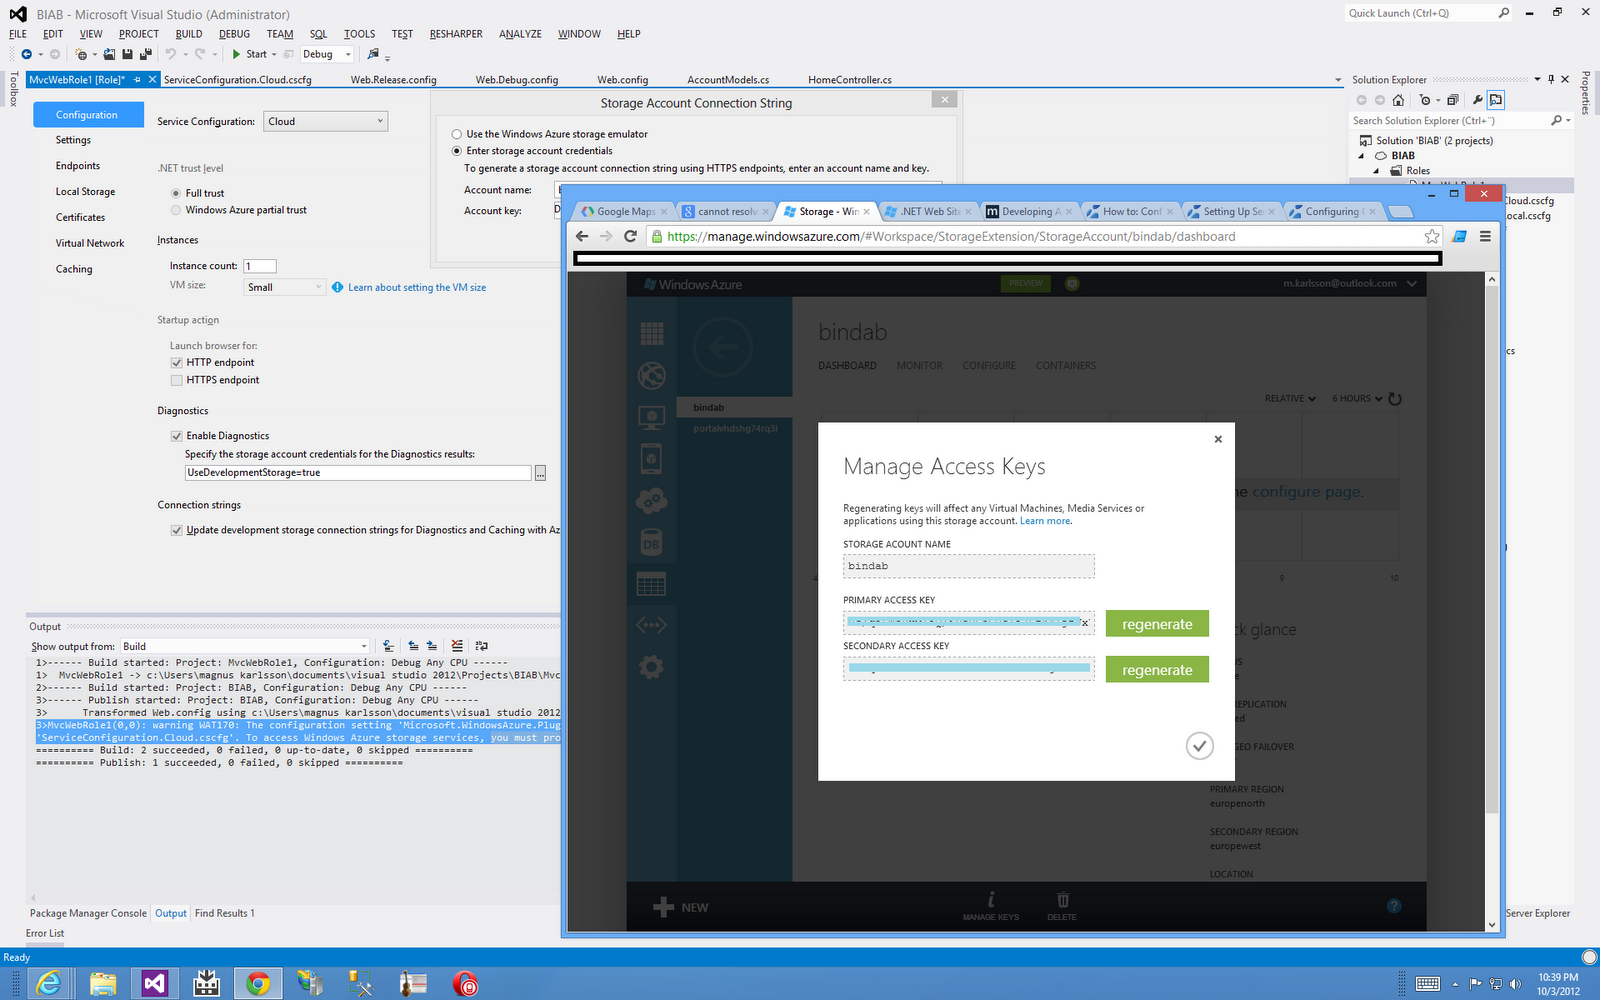Screen dimensions: 1600x1000
Task: Open the 6 HOURS time range dropdown
Action: pos(1357,399)
